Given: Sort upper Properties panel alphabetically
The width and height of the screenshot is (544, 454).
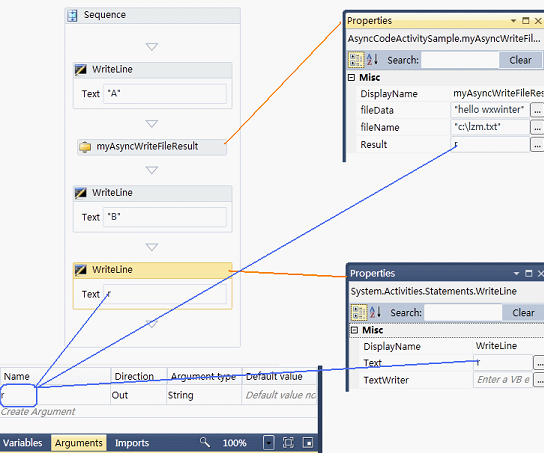Looking at the screenshot, I should pos(372,60).
